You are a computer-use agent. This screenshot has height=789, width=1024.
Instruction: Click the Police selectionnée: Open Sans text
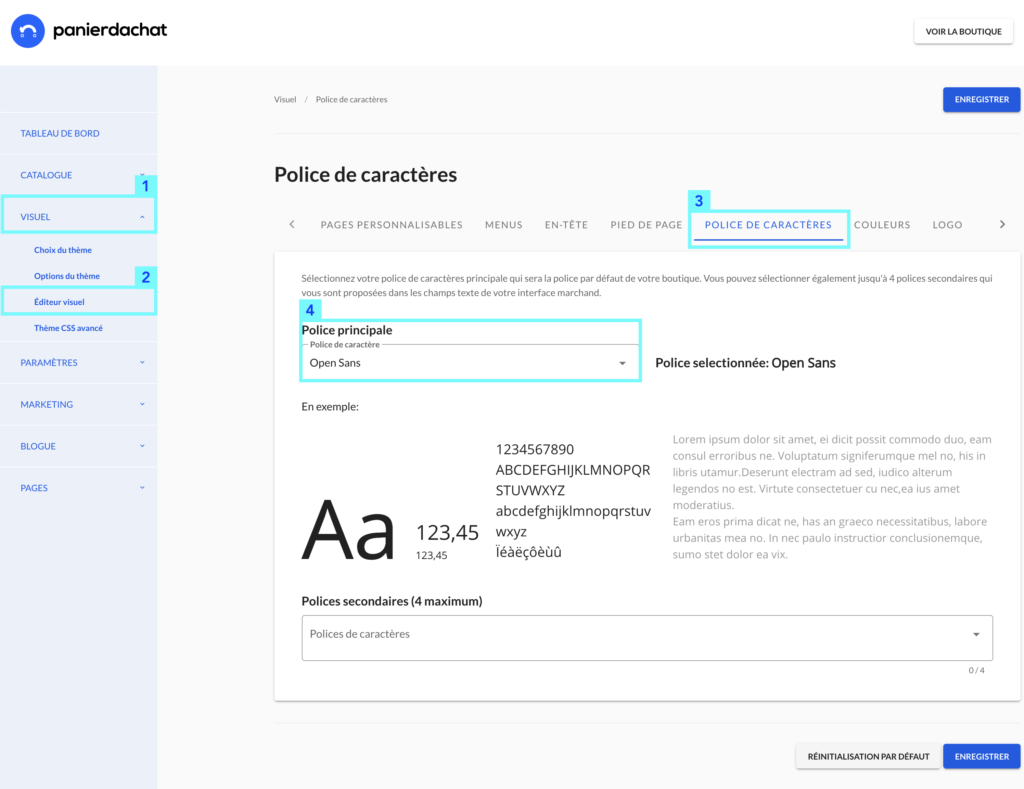coord(745,363)
